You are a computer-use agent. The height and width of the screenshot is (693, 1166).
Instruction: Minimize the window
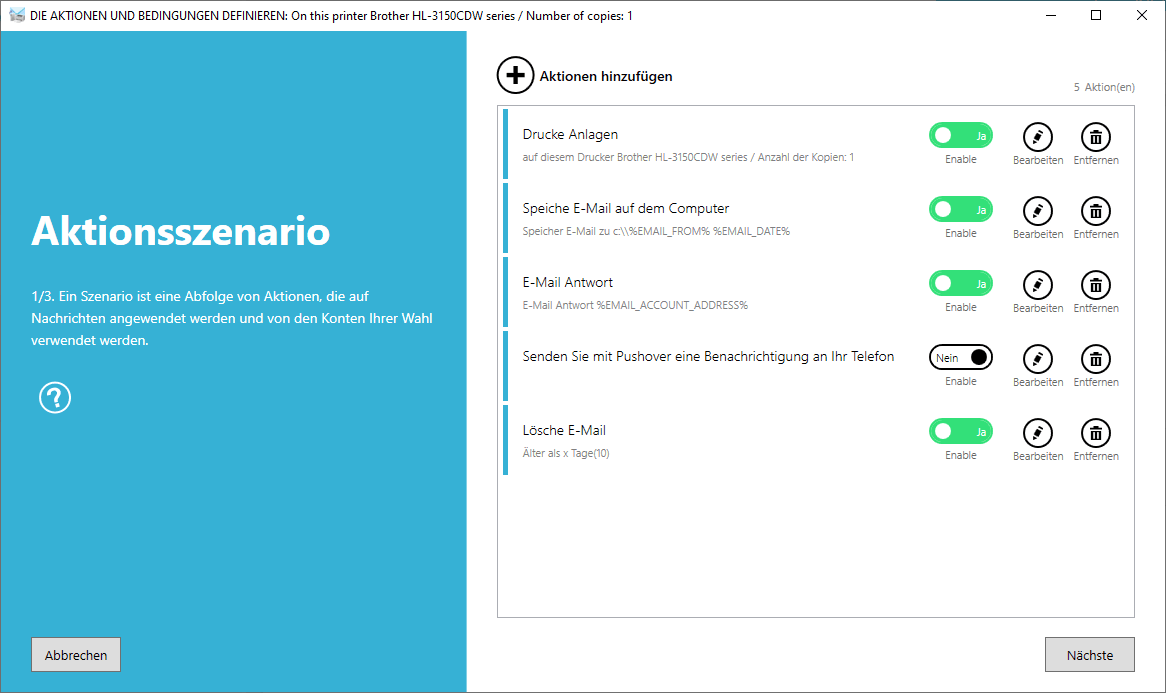[x=1051, y=15]
